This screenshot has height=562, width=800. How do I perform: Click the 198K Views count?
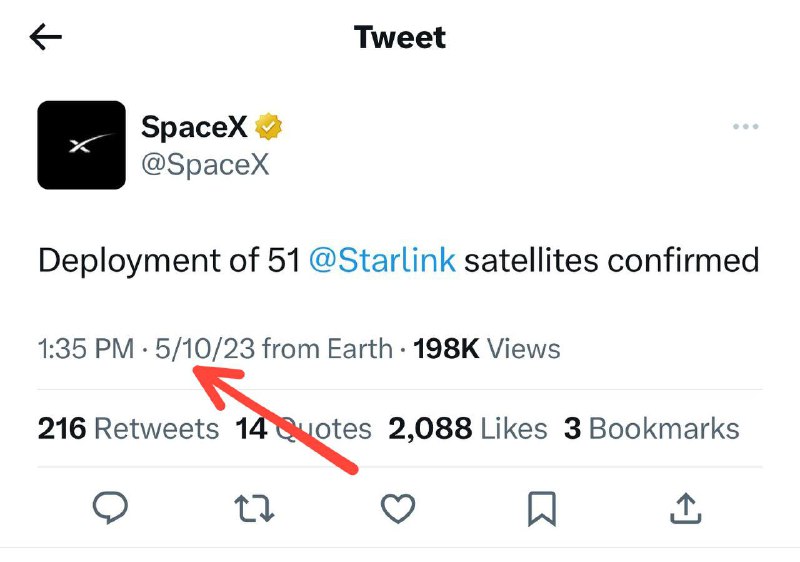pos(487,349)
